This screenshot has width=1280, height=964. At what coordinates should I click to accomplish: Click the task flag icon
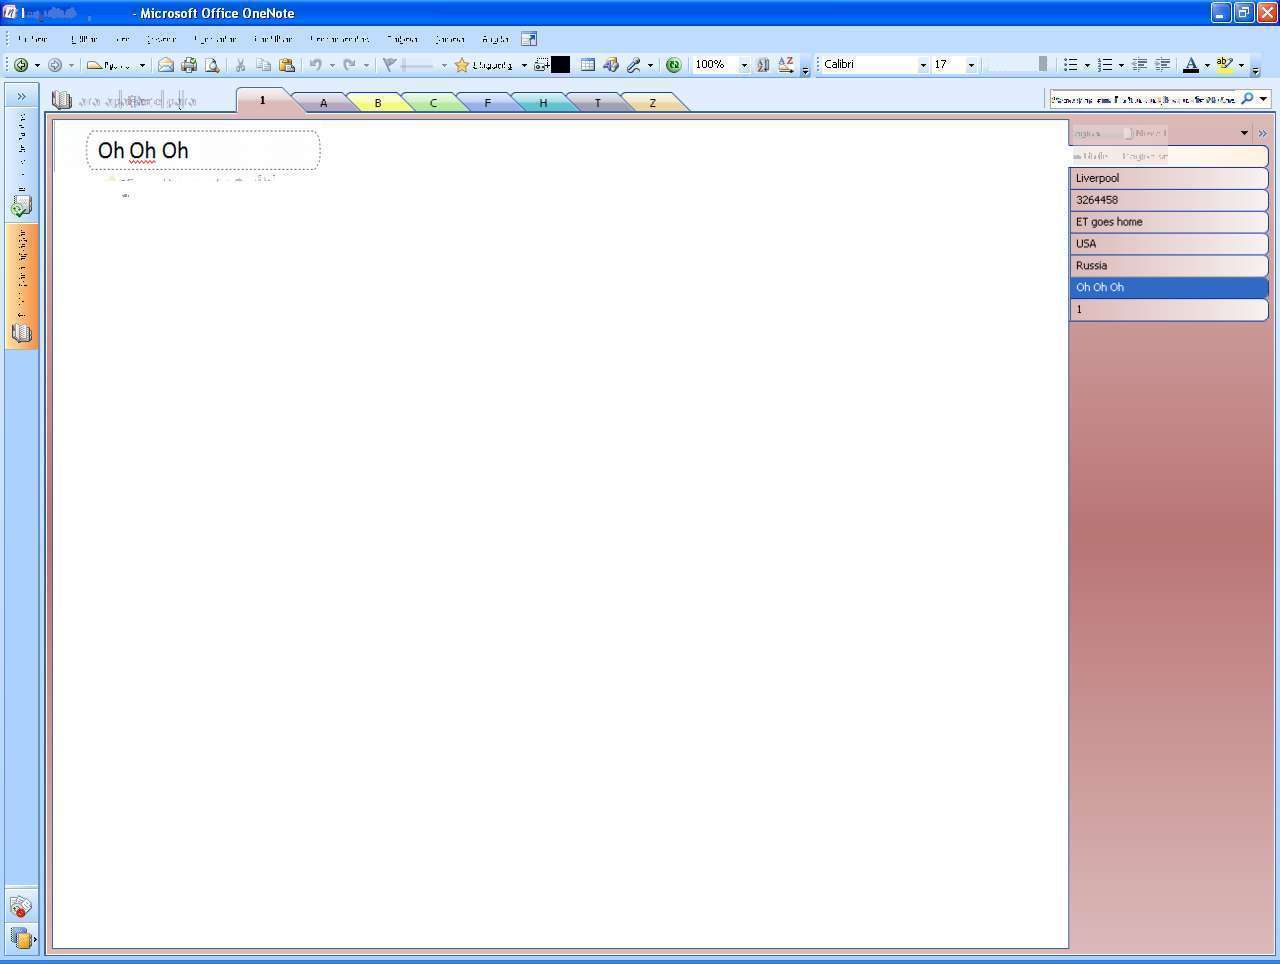pyautogui.click(x=390, y=65)
